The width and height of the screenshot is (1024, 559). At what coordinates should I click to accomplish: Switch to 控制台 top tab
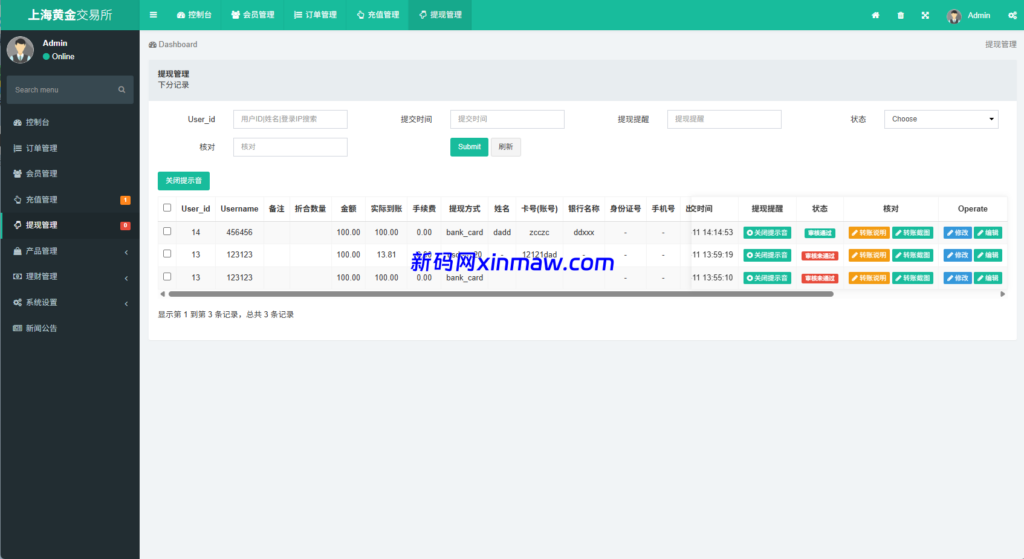point(194,15)
